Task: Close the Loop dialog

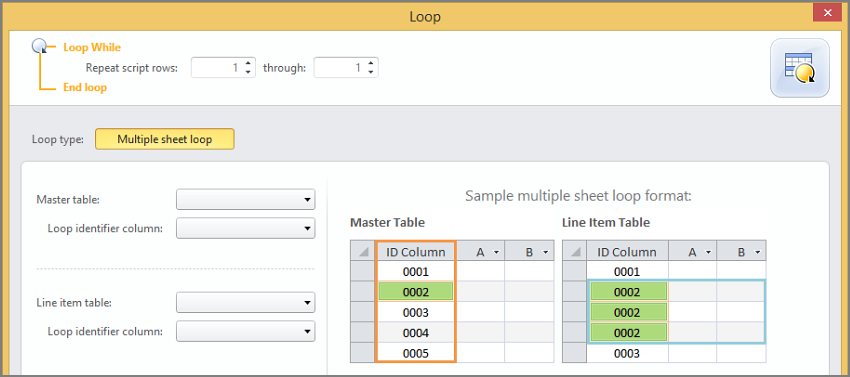Action: 828,13
